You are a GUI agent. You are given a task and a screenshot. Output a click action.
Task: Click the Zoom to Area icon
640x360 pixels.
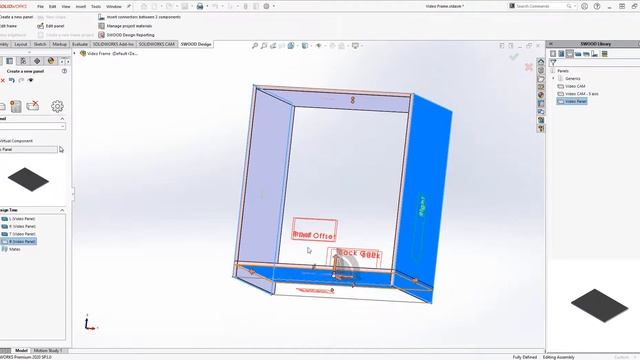(x=264, y=46)
